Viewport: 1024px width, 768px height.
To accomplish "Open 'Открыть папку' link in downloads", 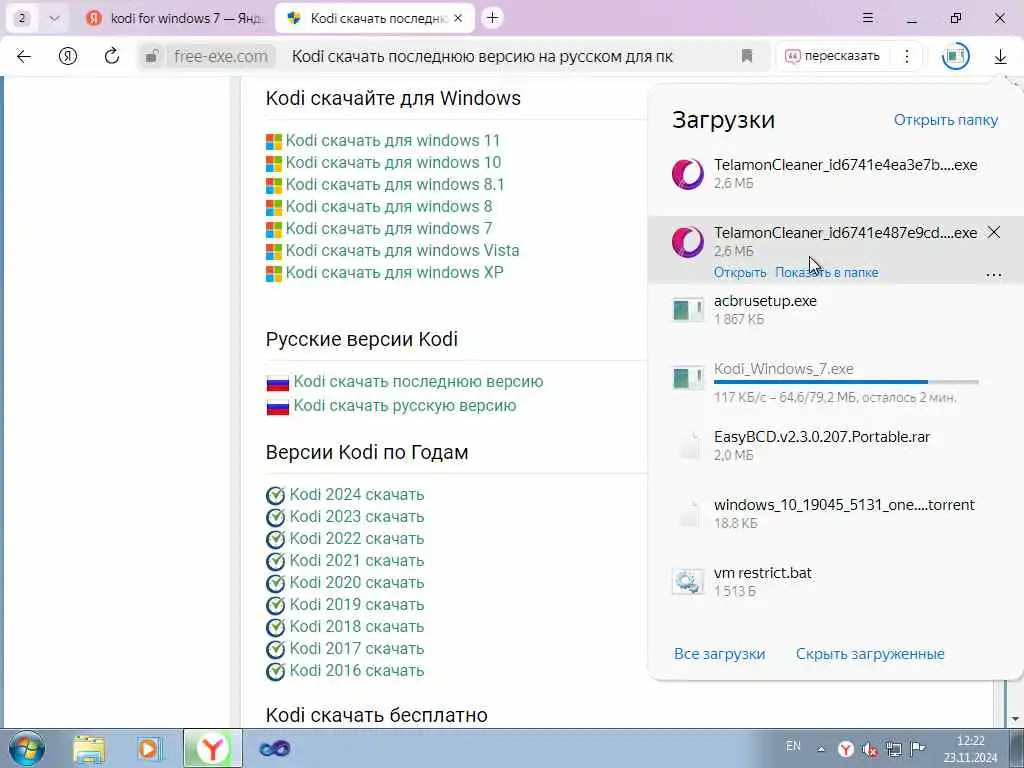I will [946, 120].
